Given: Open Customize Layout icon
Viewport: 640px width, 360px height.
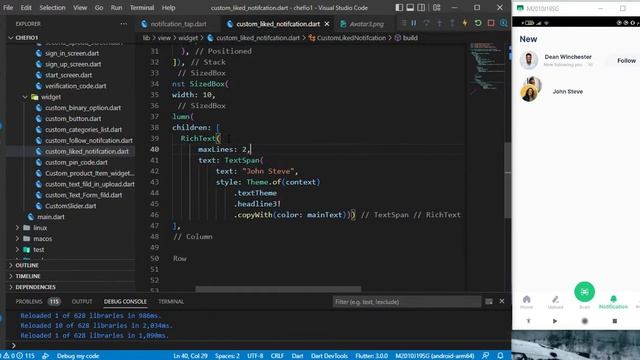Looking at the screenshot, I should [x=436, y=7].
